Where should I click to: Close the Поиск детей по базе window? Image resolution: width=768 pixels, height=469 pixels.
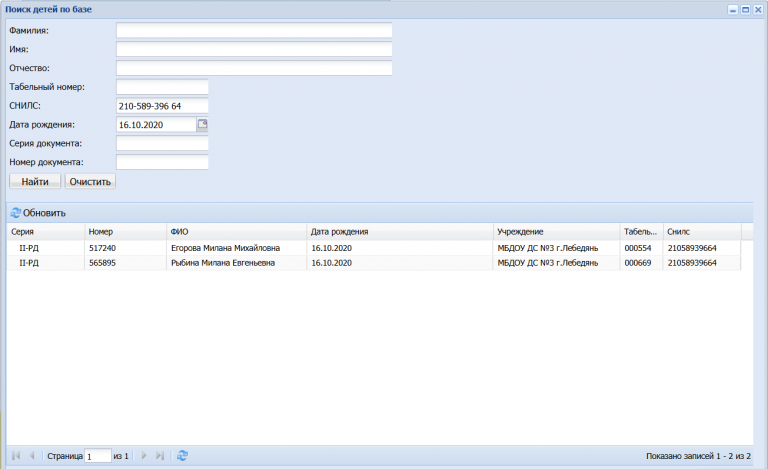758,10
